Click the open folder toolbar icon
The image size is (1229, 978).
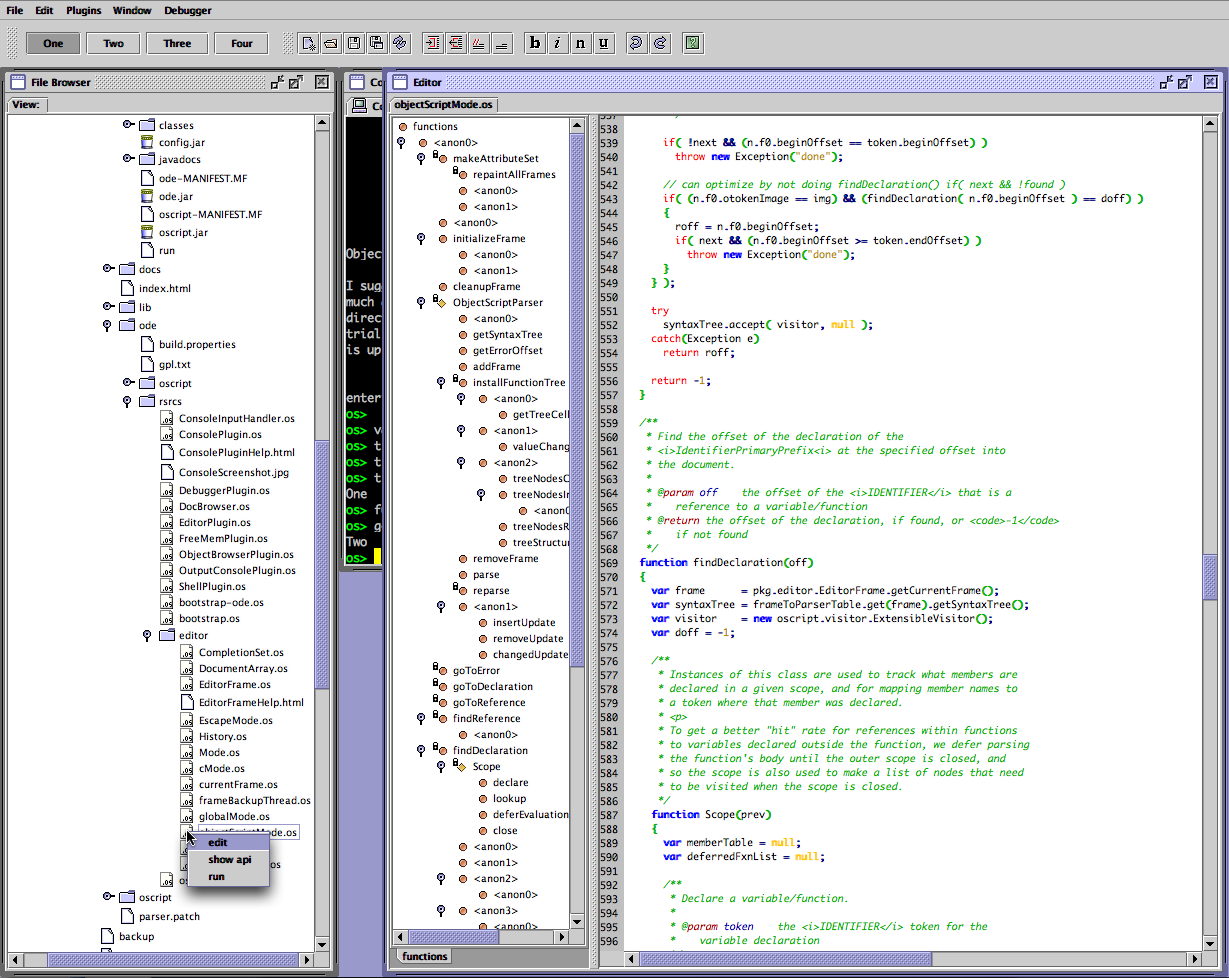click(x=331, y=43)
